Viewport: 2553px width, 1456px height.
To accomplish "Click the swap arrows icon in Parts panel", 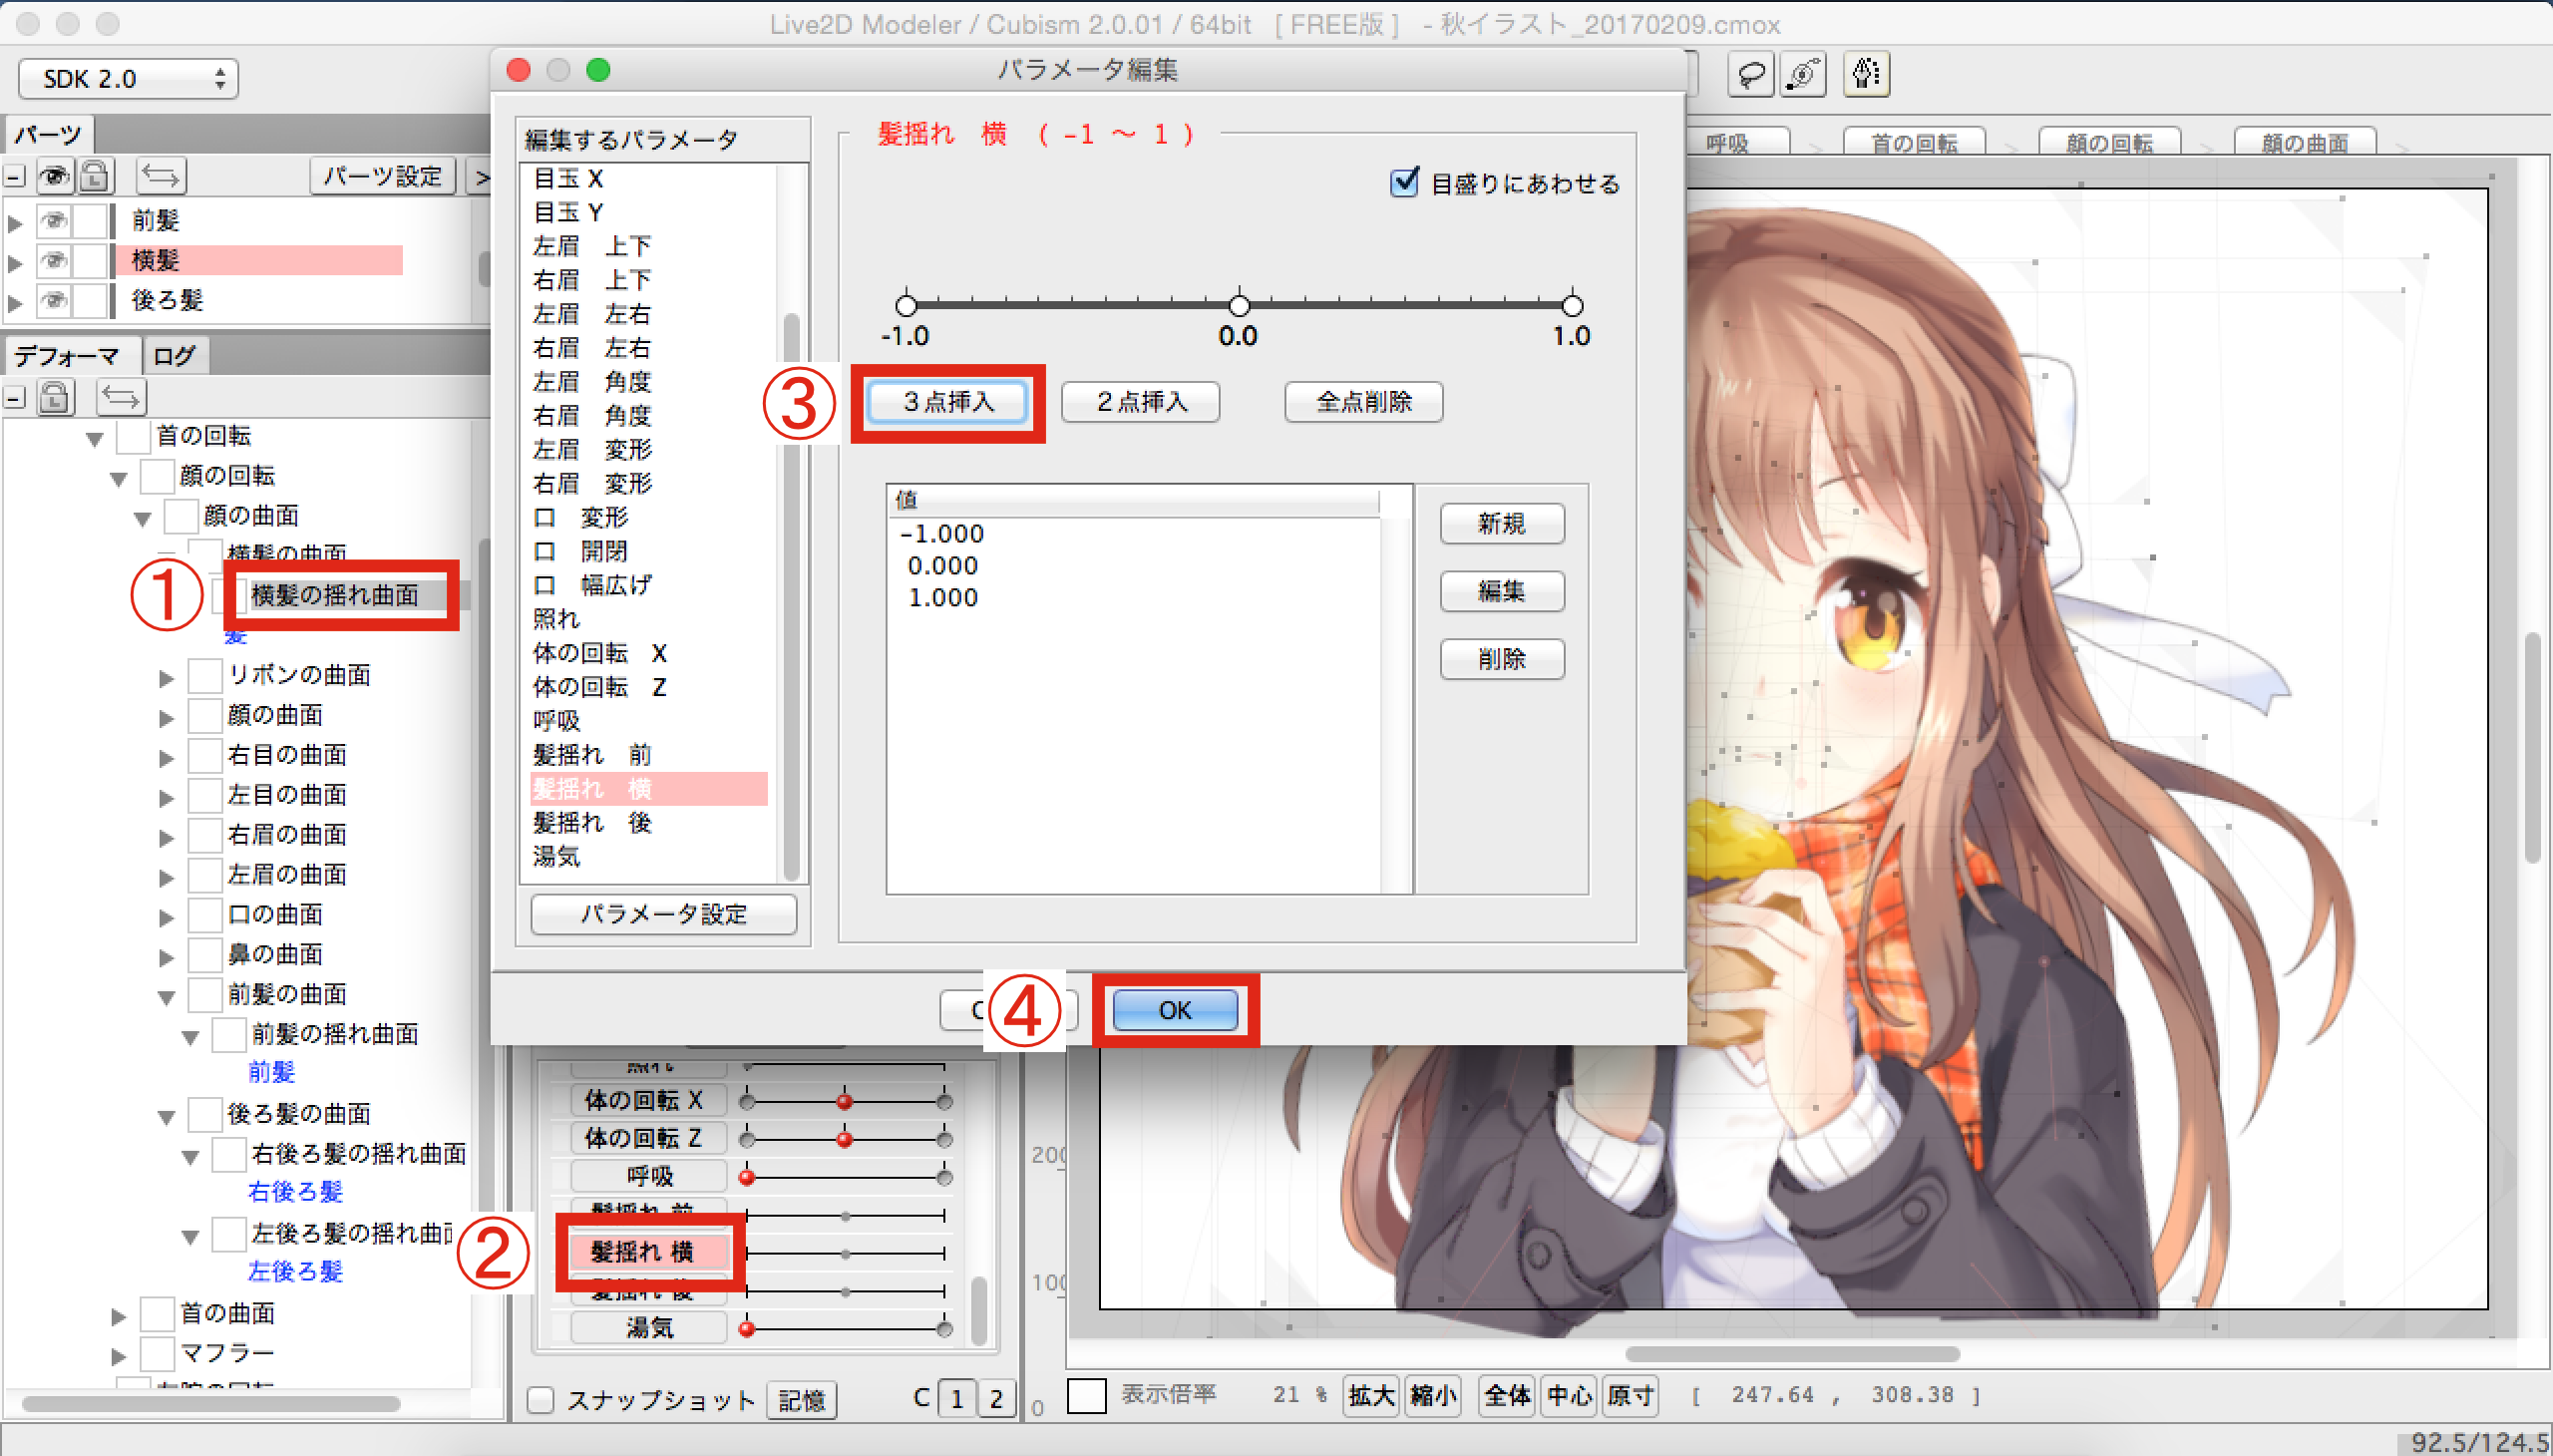I will pyautogui.click(x=160, y=177).
